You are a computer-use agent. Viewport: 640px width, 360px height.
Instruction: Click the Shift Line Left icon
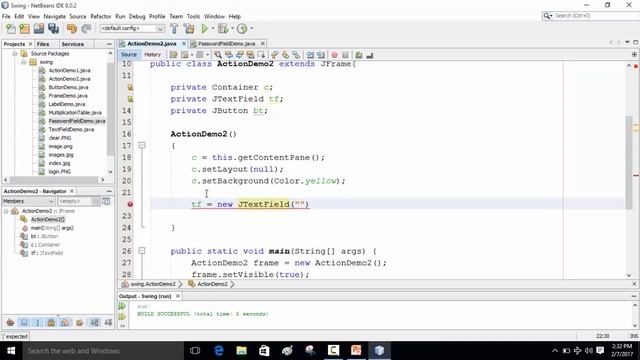pyautogui.click(x=310, y=55)
